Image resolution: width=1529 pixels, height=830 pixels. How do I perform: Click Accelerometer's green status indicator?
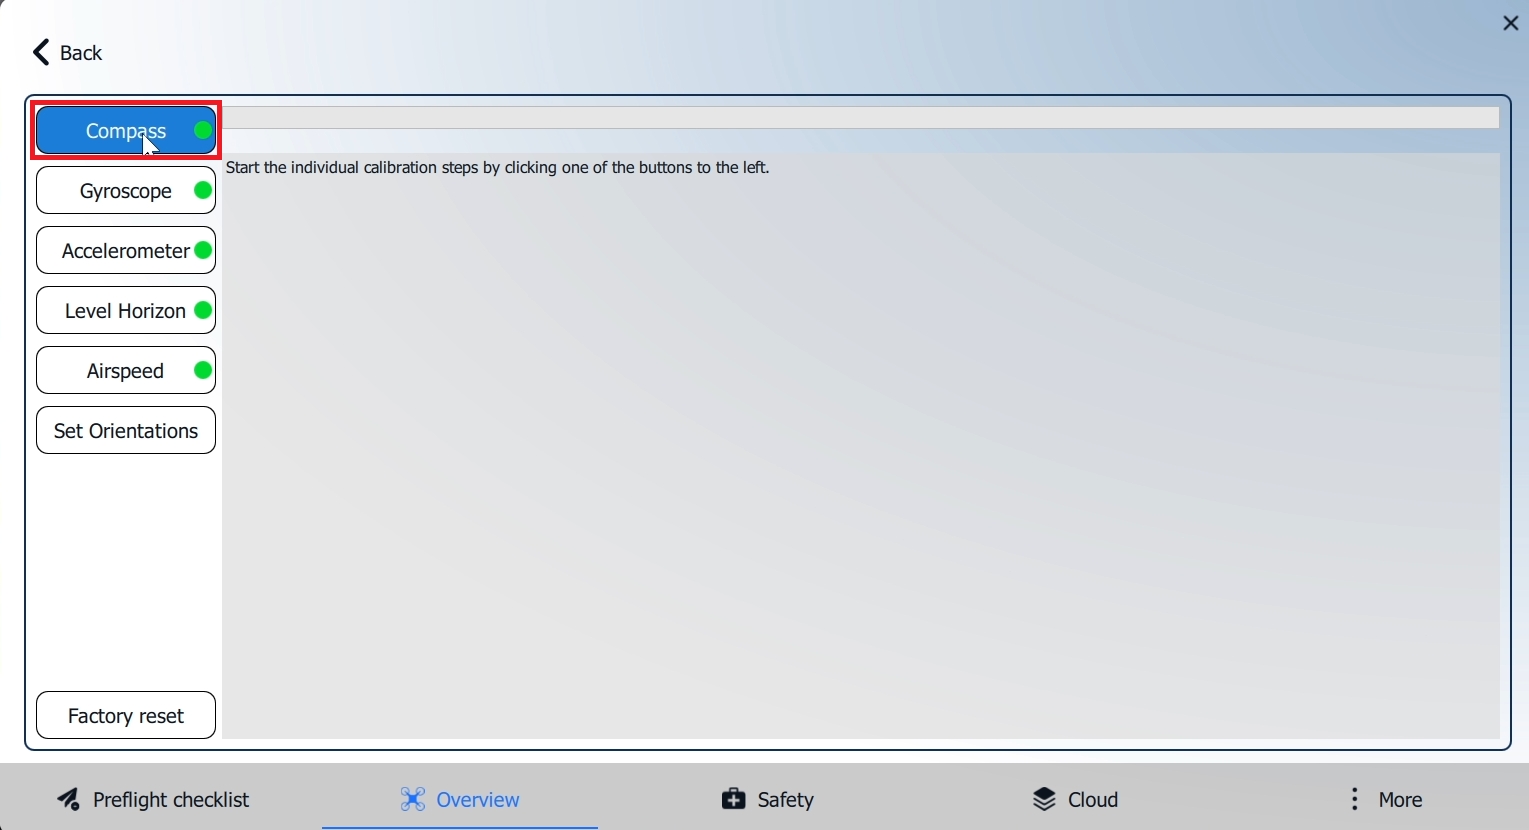pyautogui.click(x=204, y=251)
